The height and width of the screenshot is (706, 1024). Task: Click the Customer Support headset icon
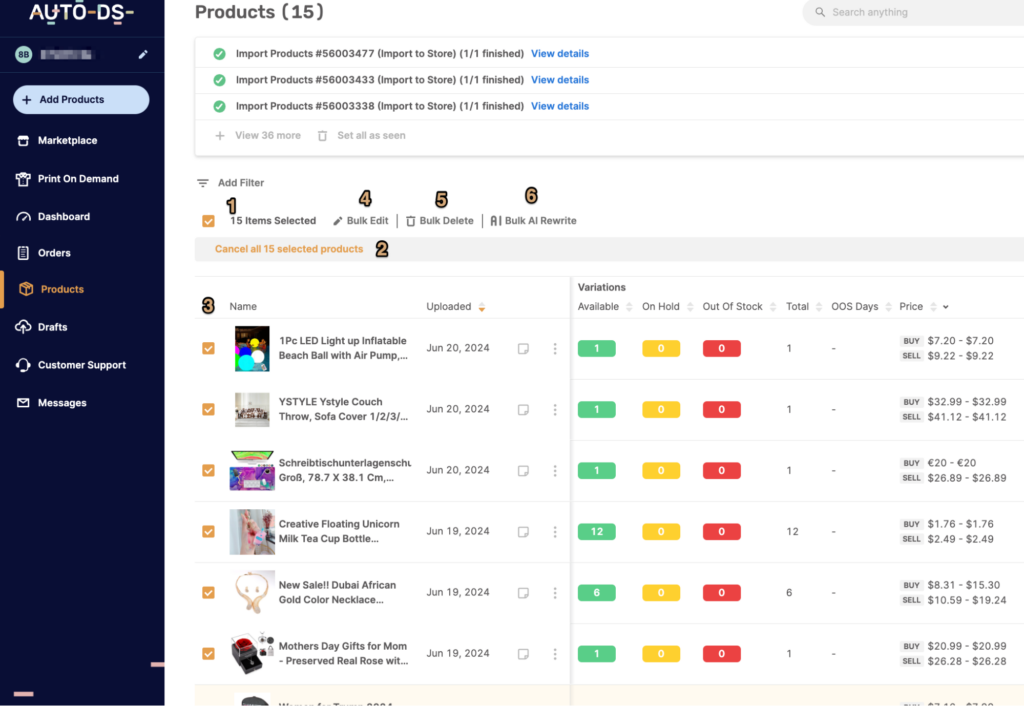pyautogui.click(x=23, y=365)
